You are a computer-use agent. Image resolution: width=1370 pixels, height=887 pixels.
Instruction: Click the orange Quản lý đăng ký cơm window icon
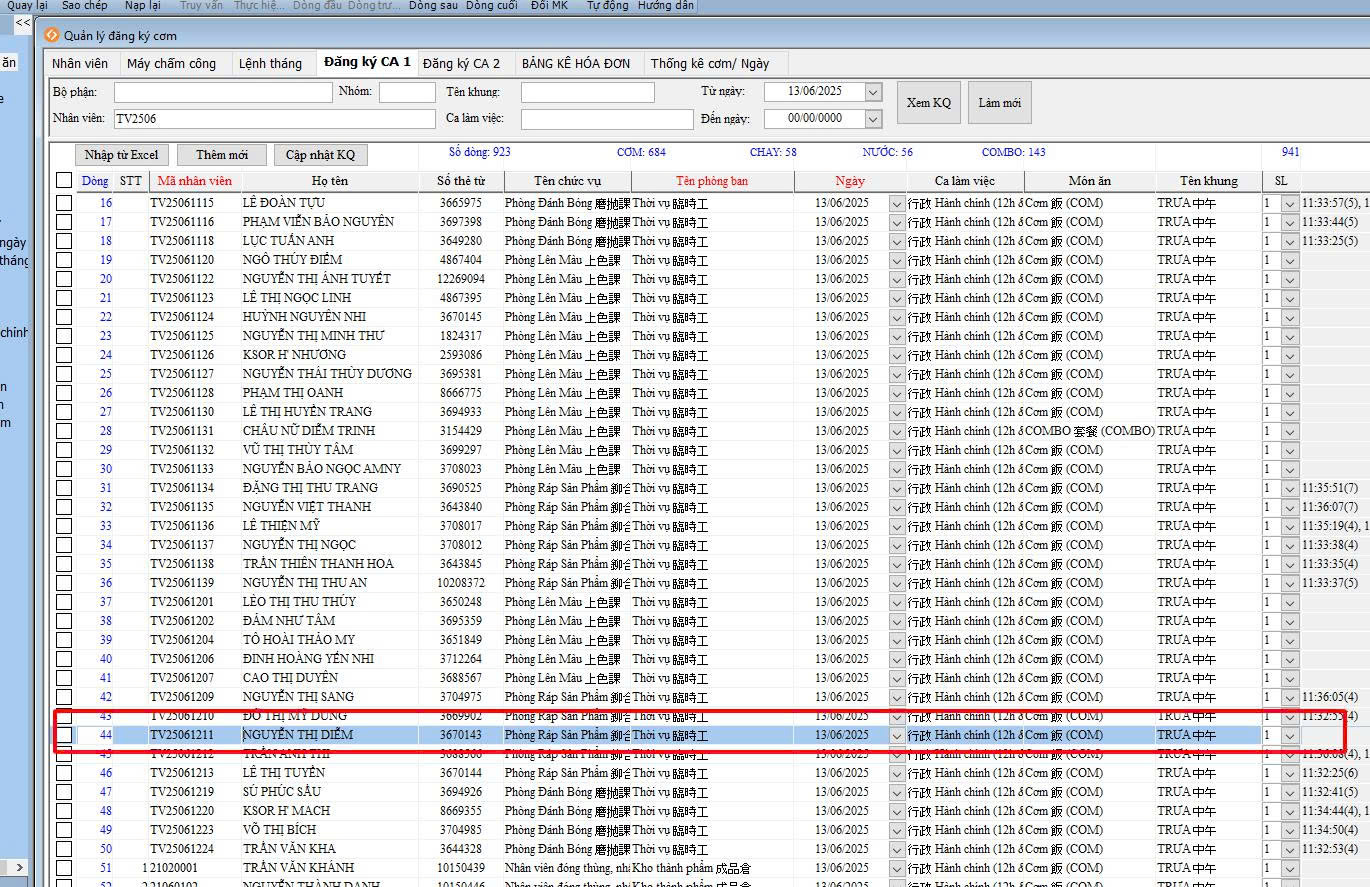[52, 35]
